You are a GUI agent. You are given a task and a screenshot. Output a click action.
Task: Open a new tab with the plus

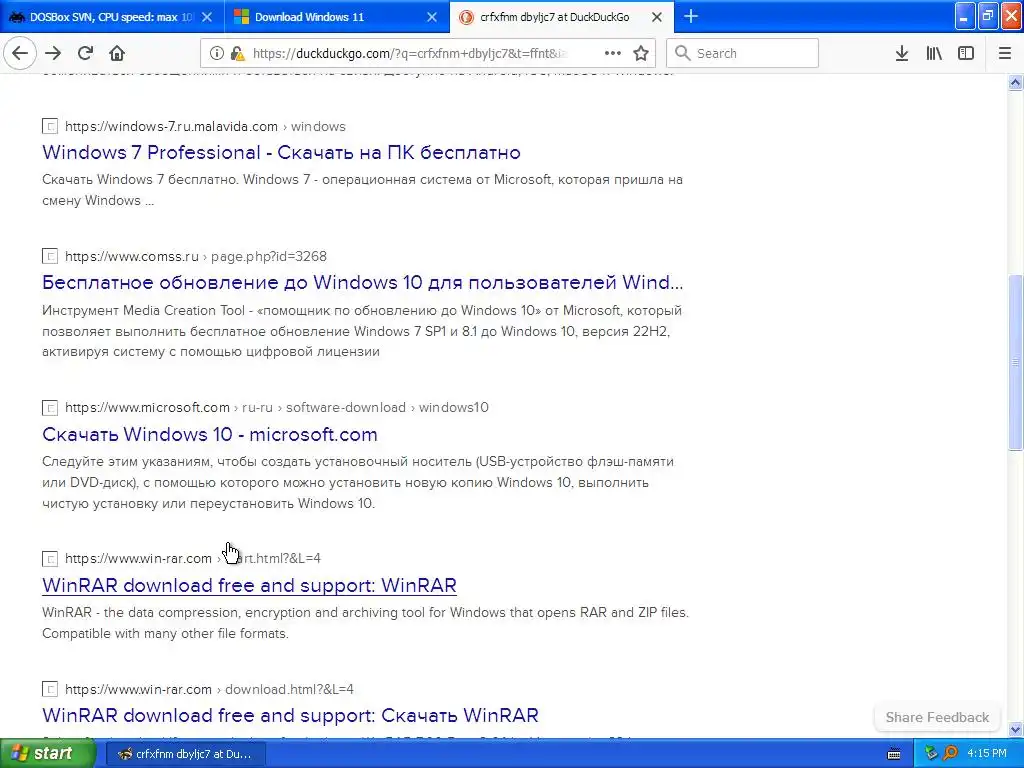(691, 16)
